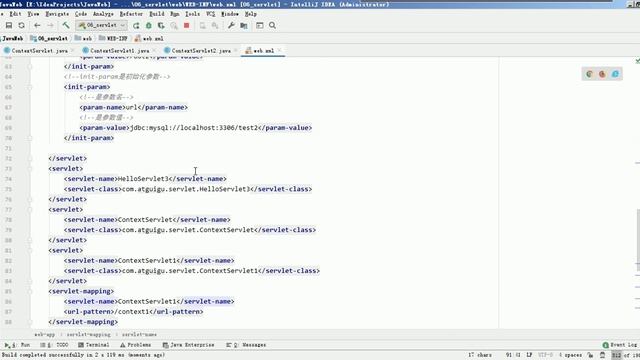Click the web-app breadcrumb below editor
Screen dimensions: 640x360
click(x=44, y=334)
